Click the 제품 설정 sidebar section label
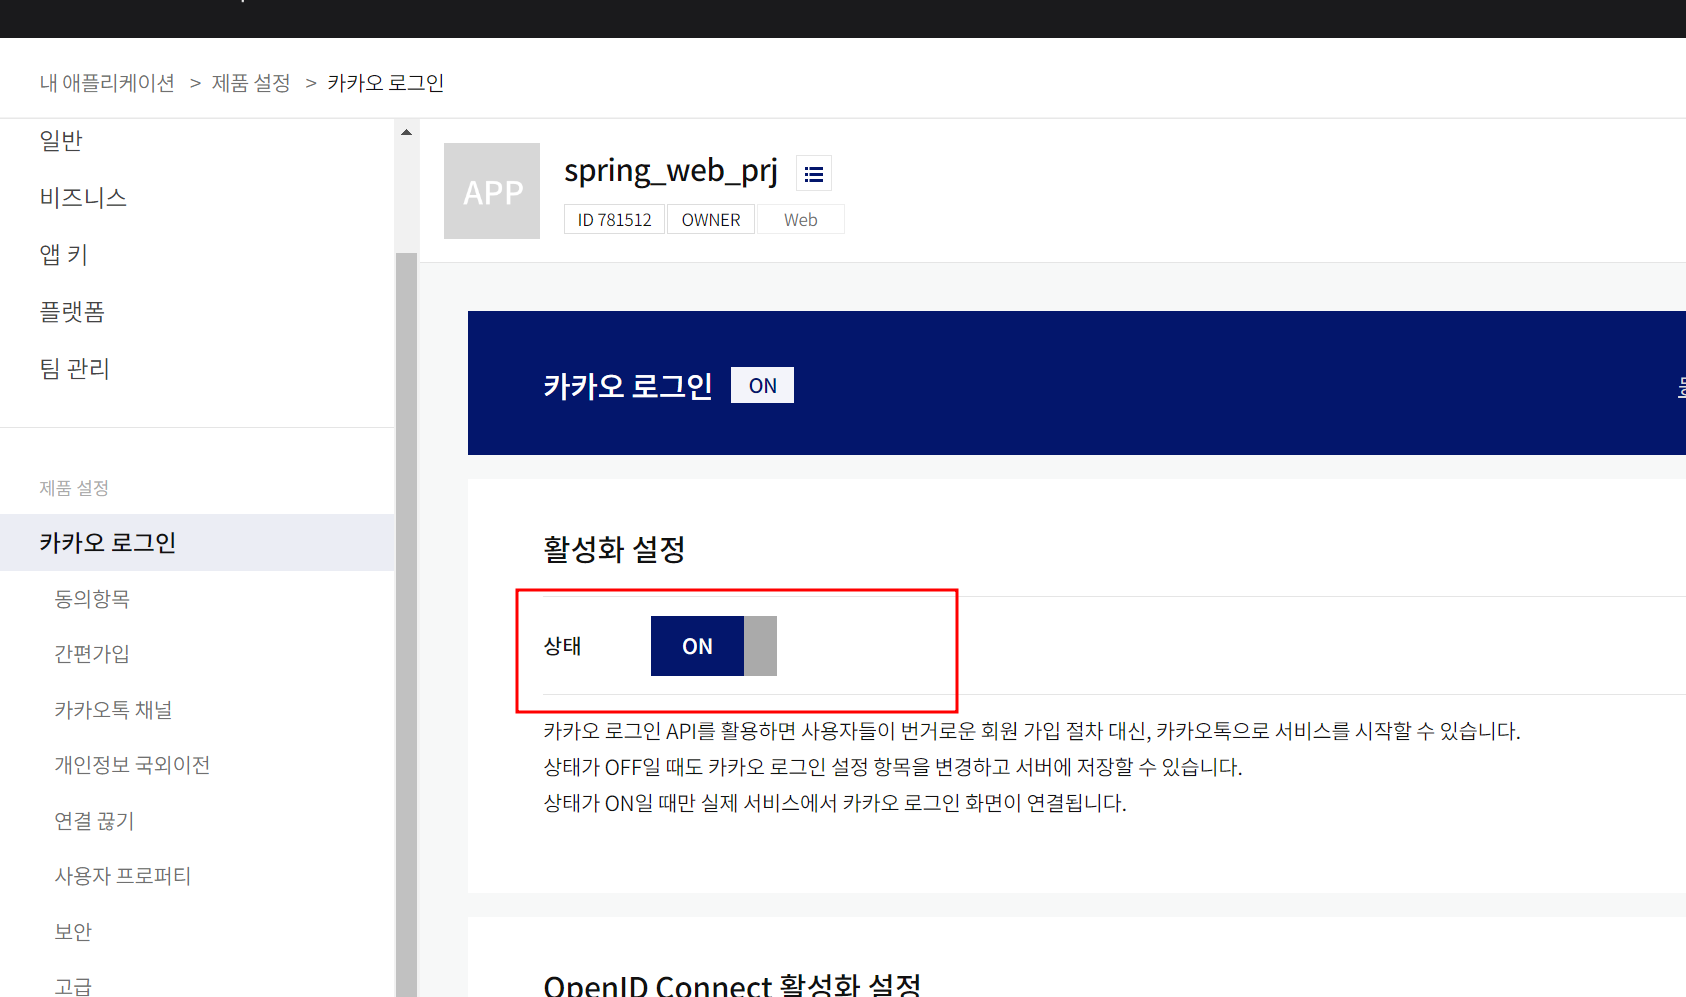The width and height of the screenshot is (1686, 997). pyautogui.click(x=74, y=488)
